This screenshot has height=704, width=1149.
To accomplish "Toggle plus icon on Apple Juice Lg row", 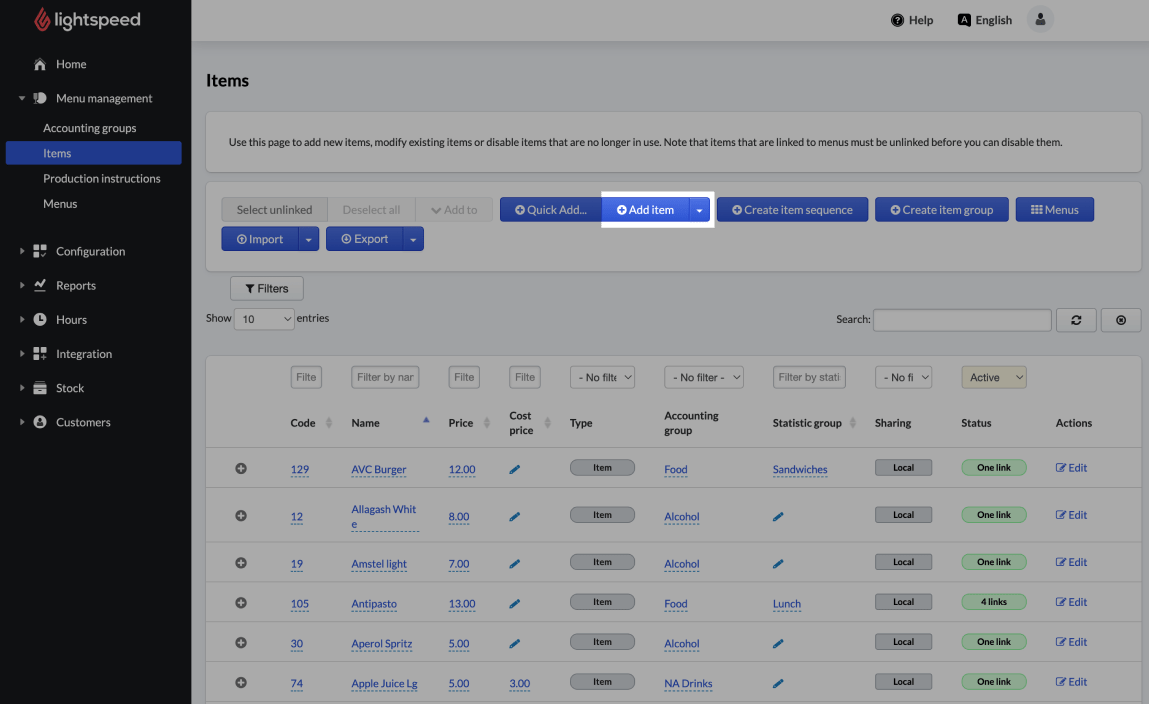I will (x=241, y=683).
